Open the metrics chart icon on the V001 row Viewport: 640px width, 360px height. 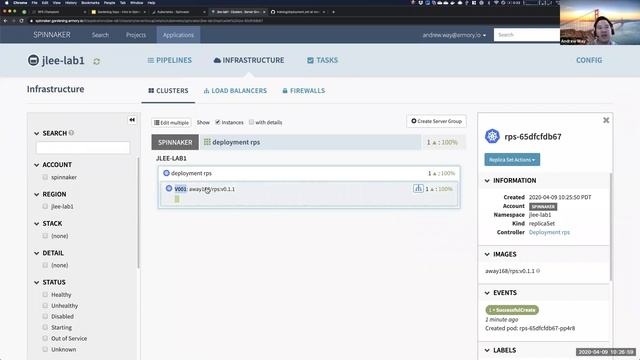(418, 189)
